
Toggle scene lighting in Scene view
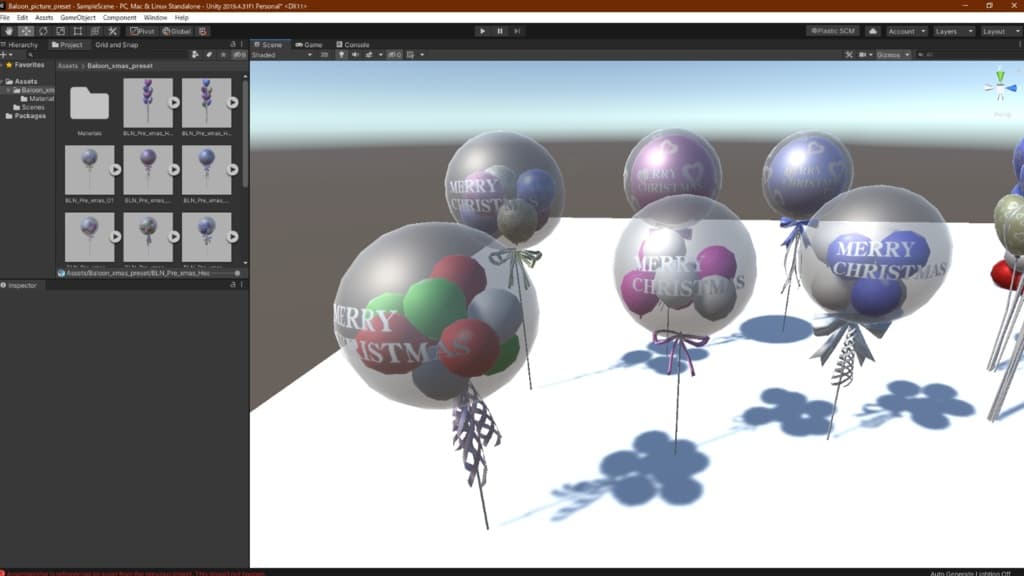pos(341,54)
